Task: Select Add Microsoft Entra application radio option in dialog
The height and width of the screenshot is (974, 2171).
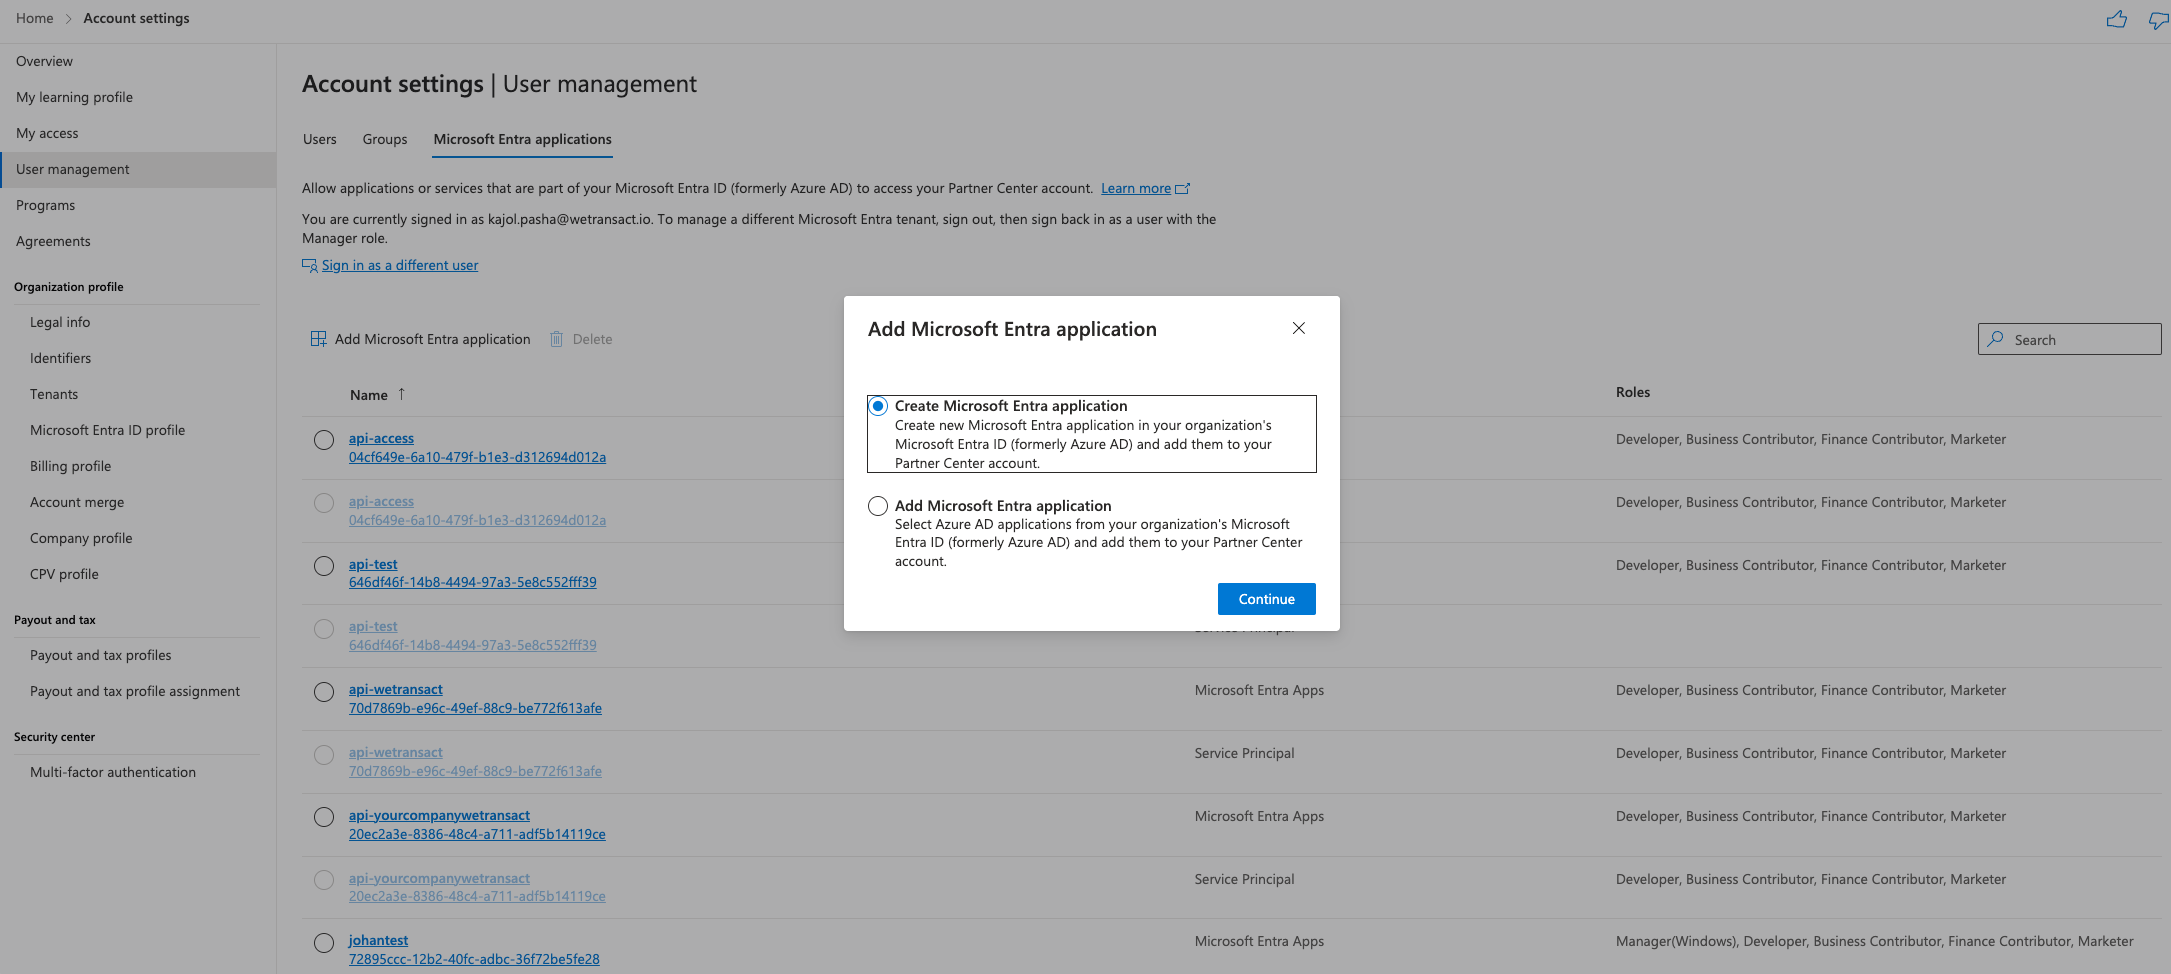Action: tap(877, 506)
